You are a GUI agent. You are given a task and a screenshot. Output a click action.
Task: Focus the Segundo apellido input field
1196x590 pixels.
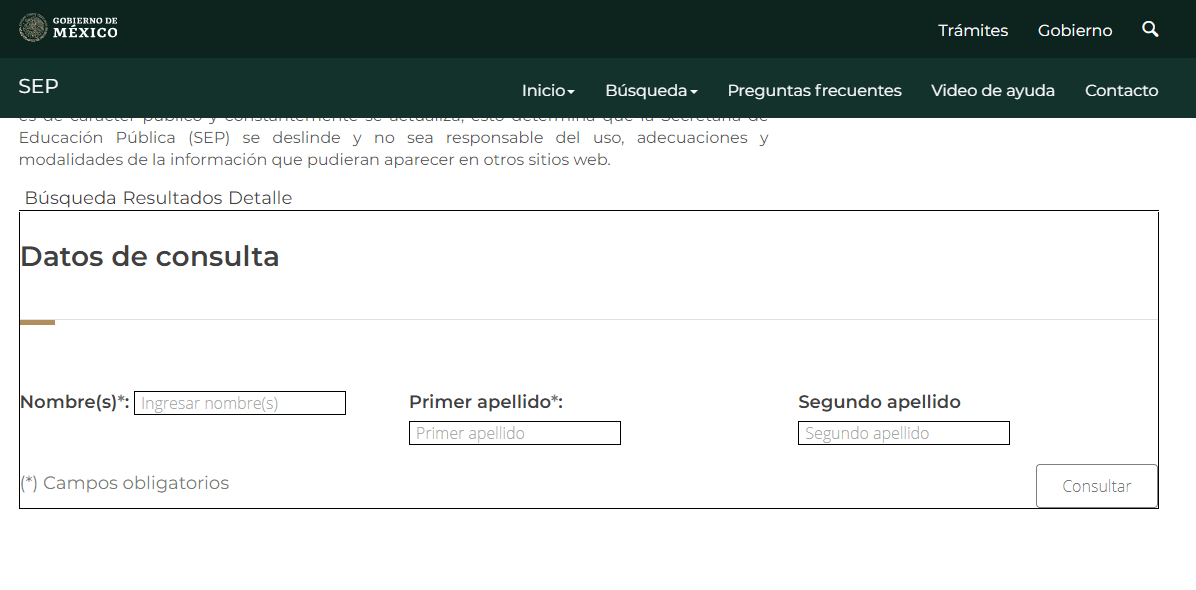(904, 433)
